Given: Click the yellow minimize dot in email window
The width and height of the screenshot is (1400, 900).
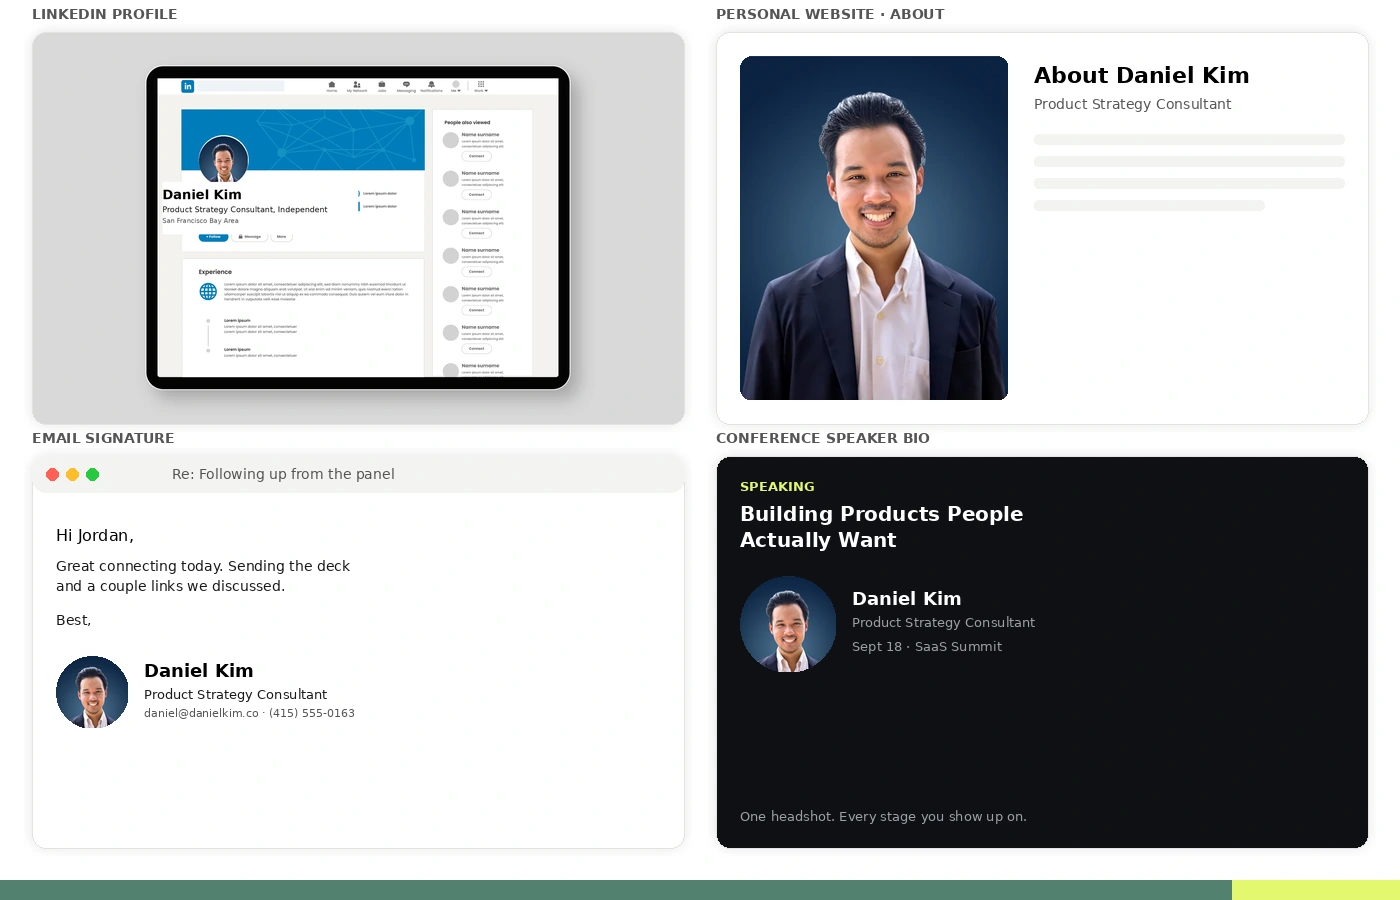Looking at the screenshot, I should pyautogui.click(x=73, y=474).
